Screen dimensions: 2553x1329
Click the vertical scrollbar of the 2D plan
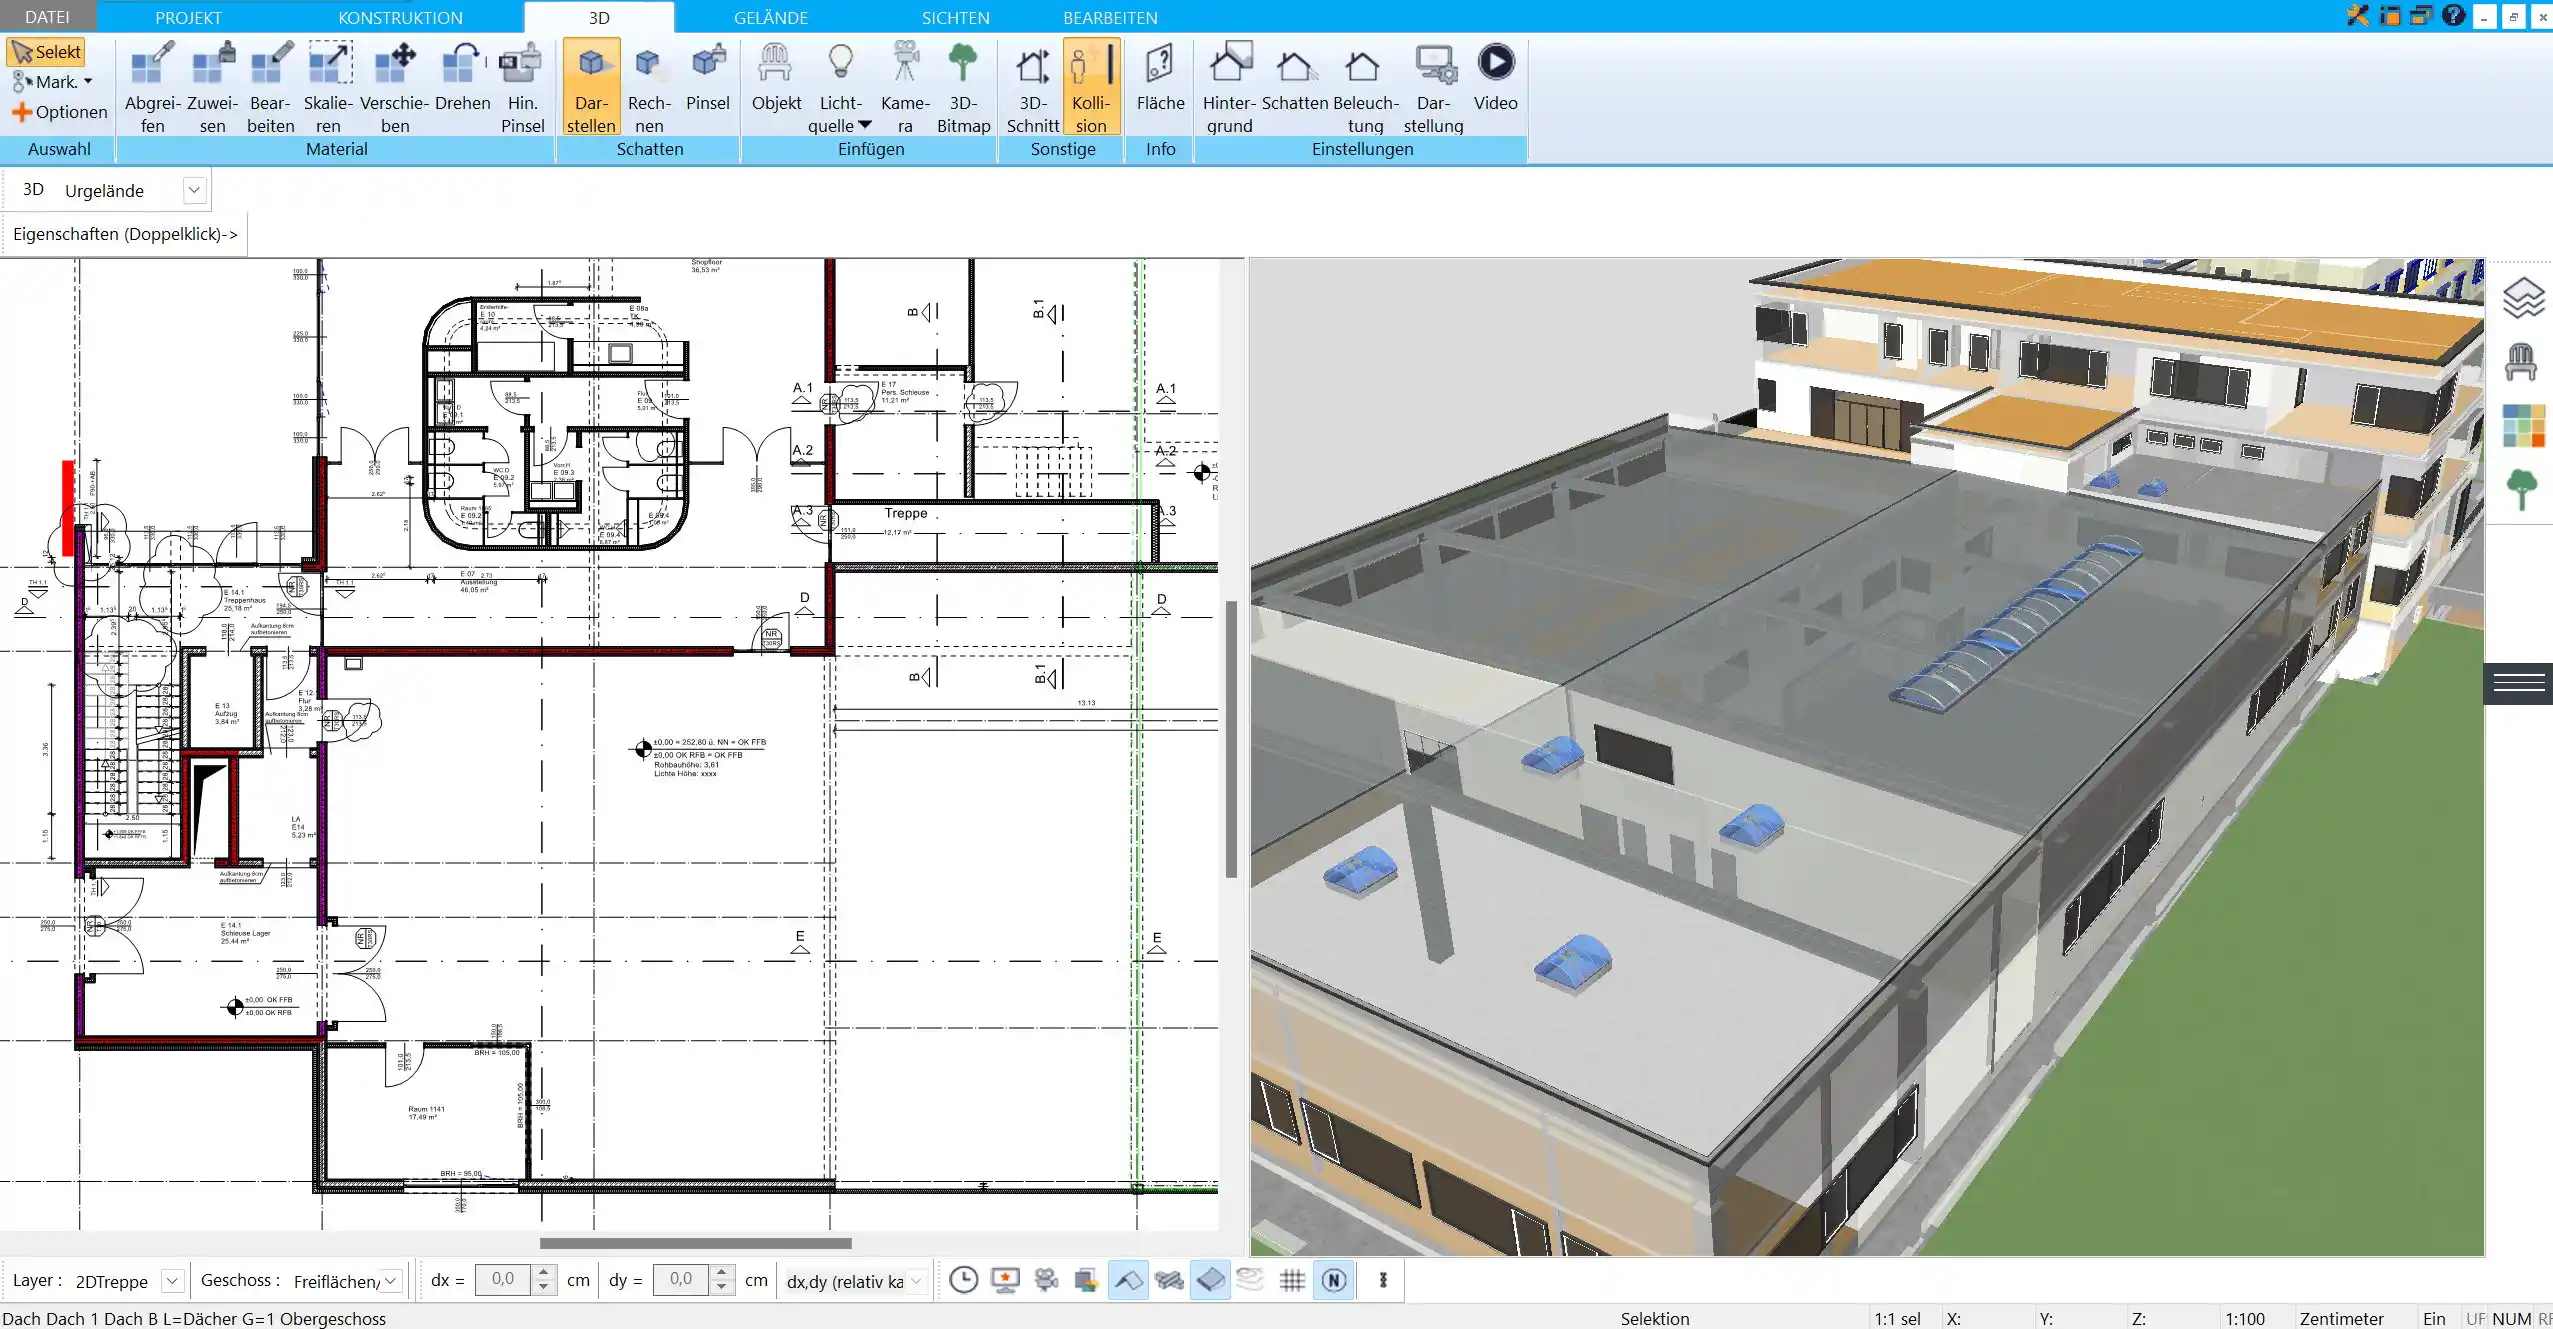pyautogui.click(x=1231, y=739)
